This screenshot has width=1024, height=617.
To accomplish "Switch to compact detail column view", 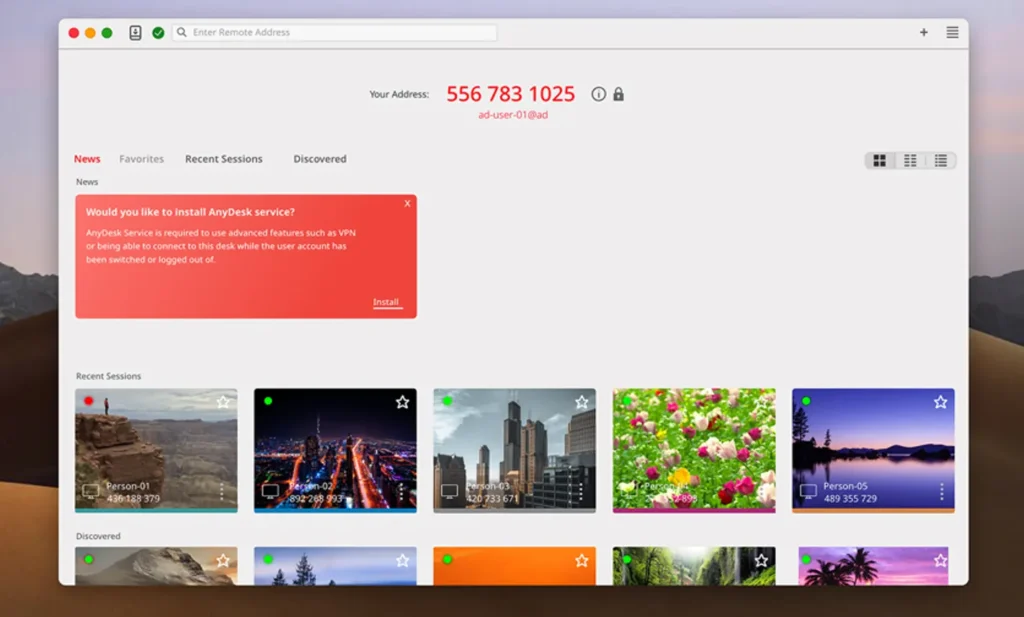I will click(910, 161).
